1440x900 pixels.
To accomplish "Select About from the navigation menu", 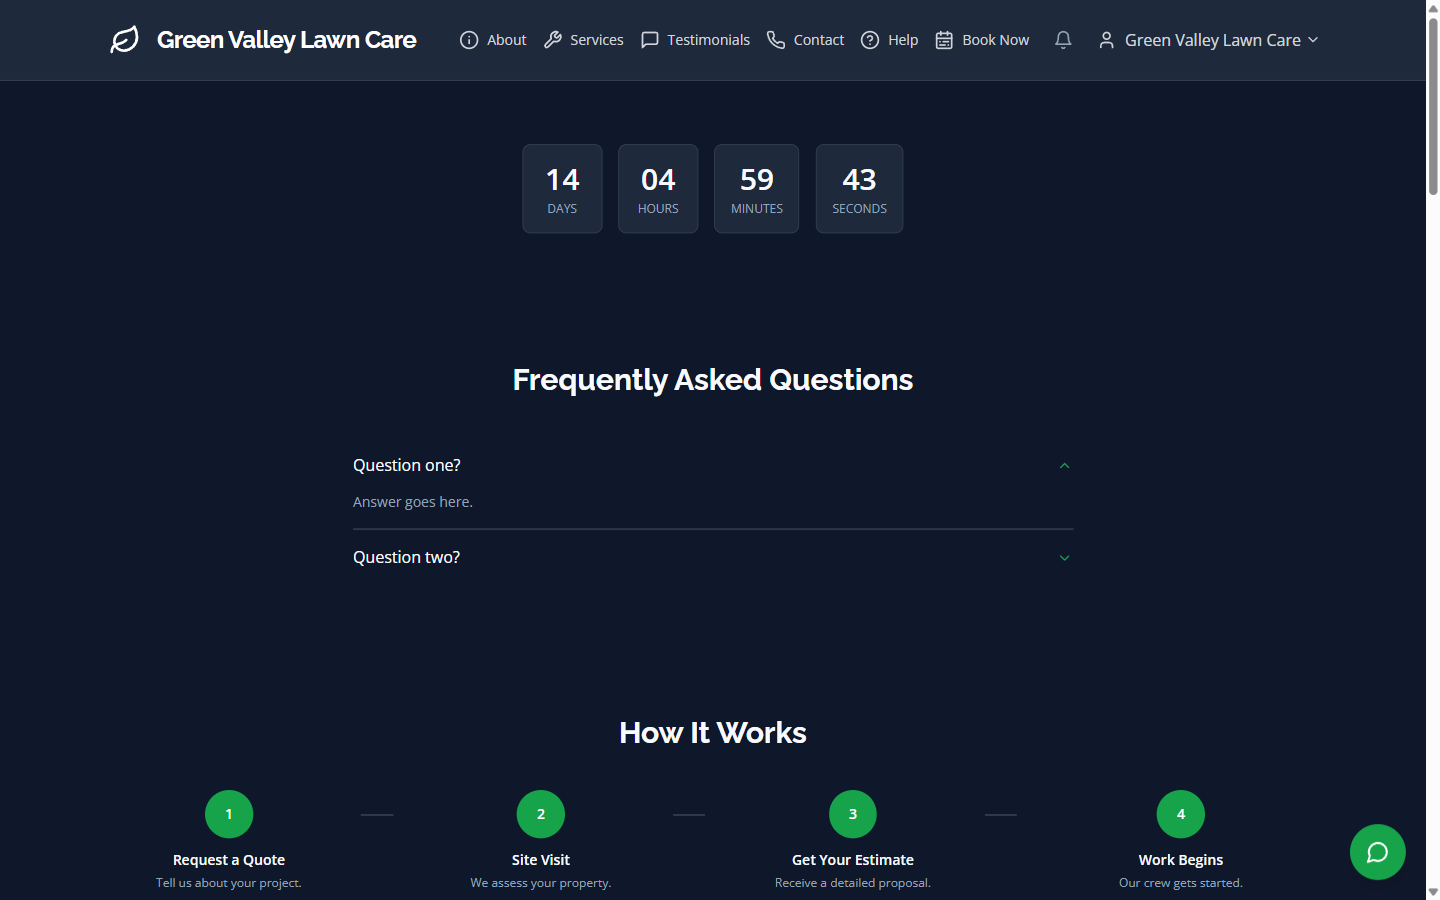I will coord(506,39).
